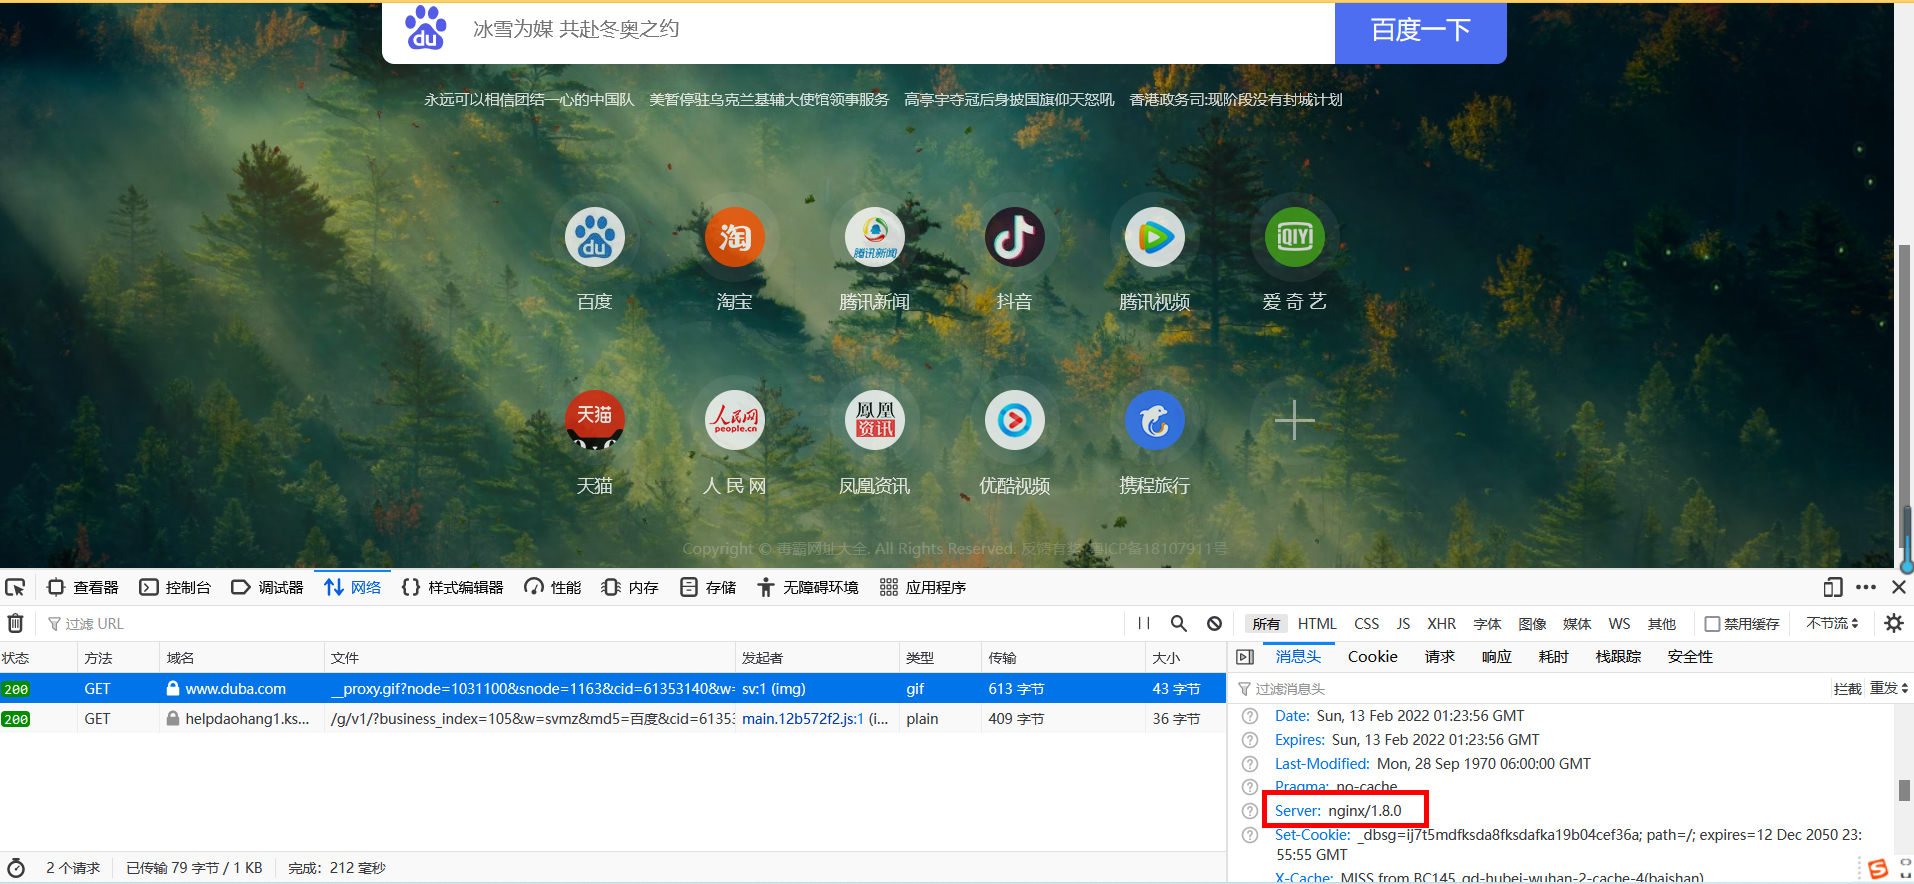Switch to the 控制台 (Console) tab
This screenshot has height=884, width=1914.
pos(175,587)
